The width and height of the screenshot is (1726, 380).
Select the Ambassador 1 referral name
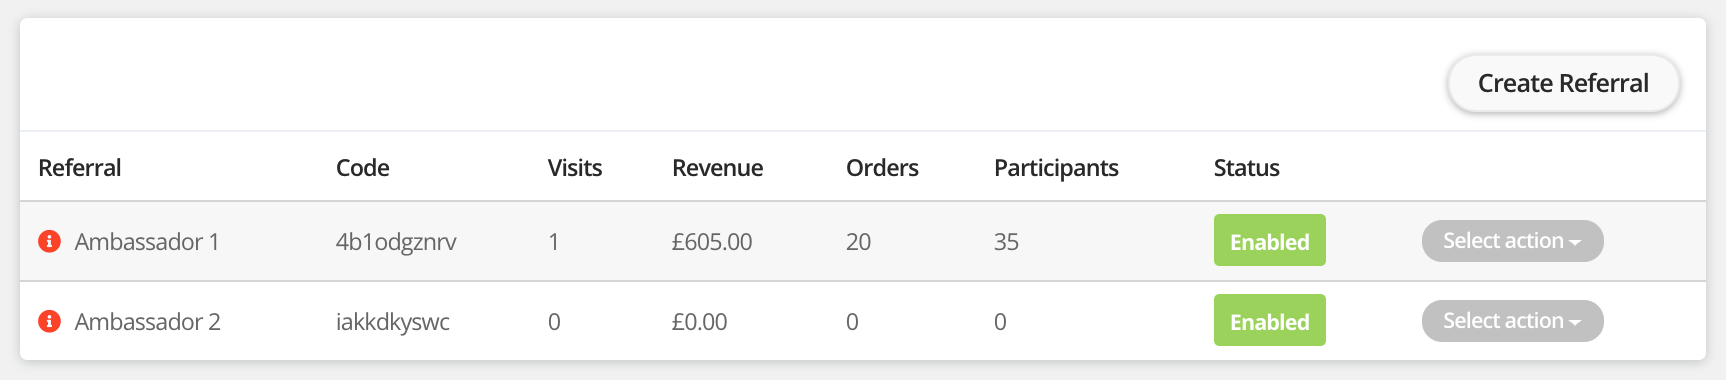click(x=147, y=242)
